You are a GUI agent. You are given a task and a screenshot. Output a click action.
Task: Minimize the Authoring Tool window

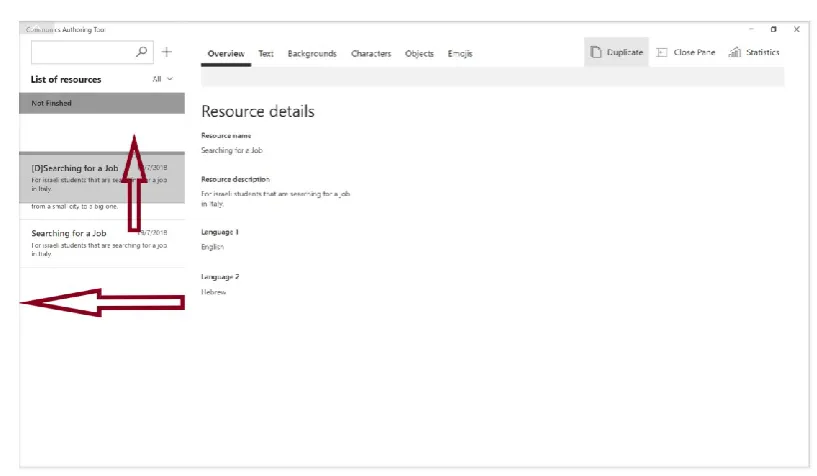point(751,29)
